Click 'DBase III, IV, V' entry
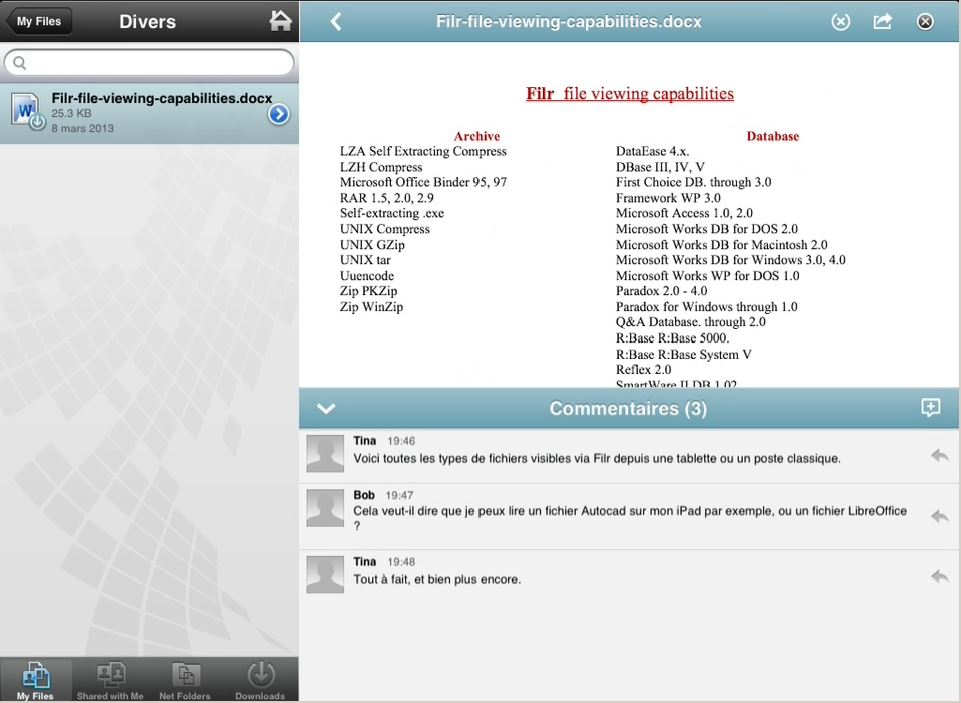Image resolution: width=961 pixels, height=703 pixels. (x=660, y=167)
